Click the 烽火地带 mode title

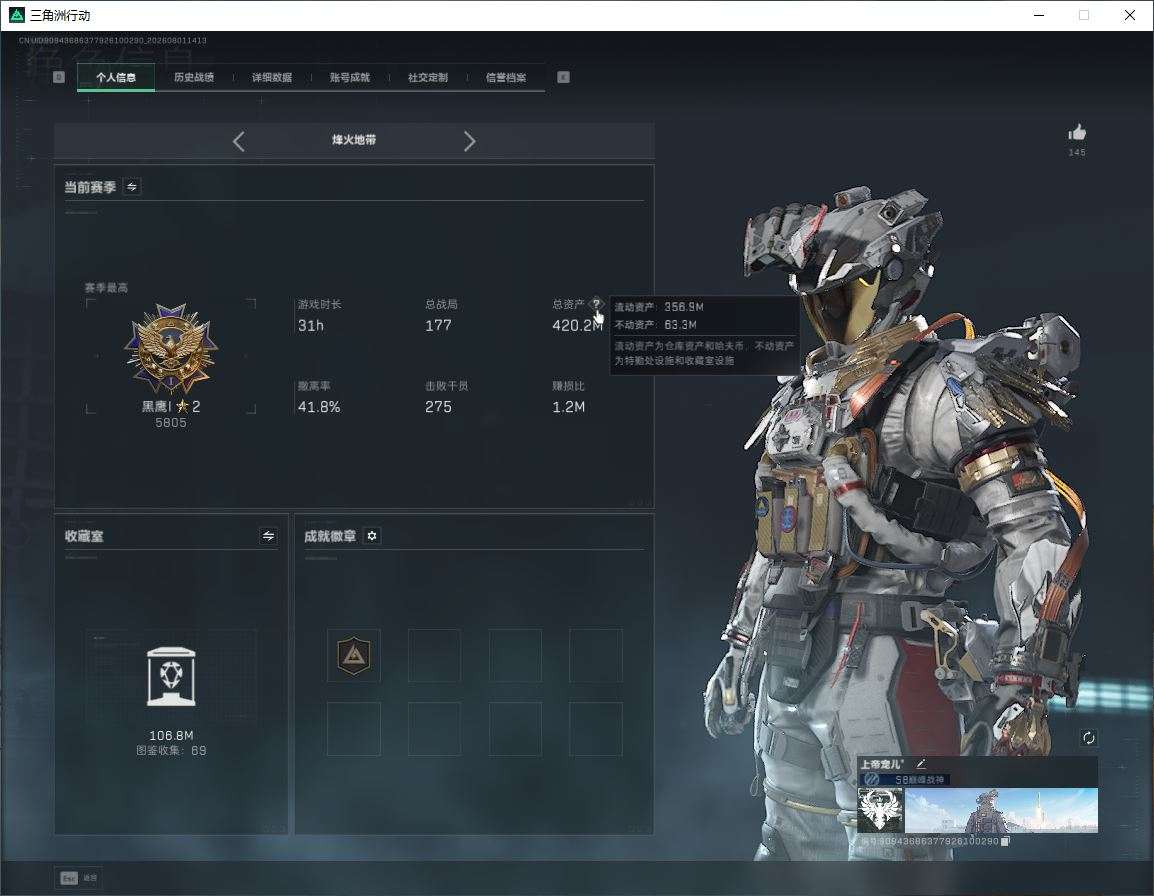click(354, 140)
